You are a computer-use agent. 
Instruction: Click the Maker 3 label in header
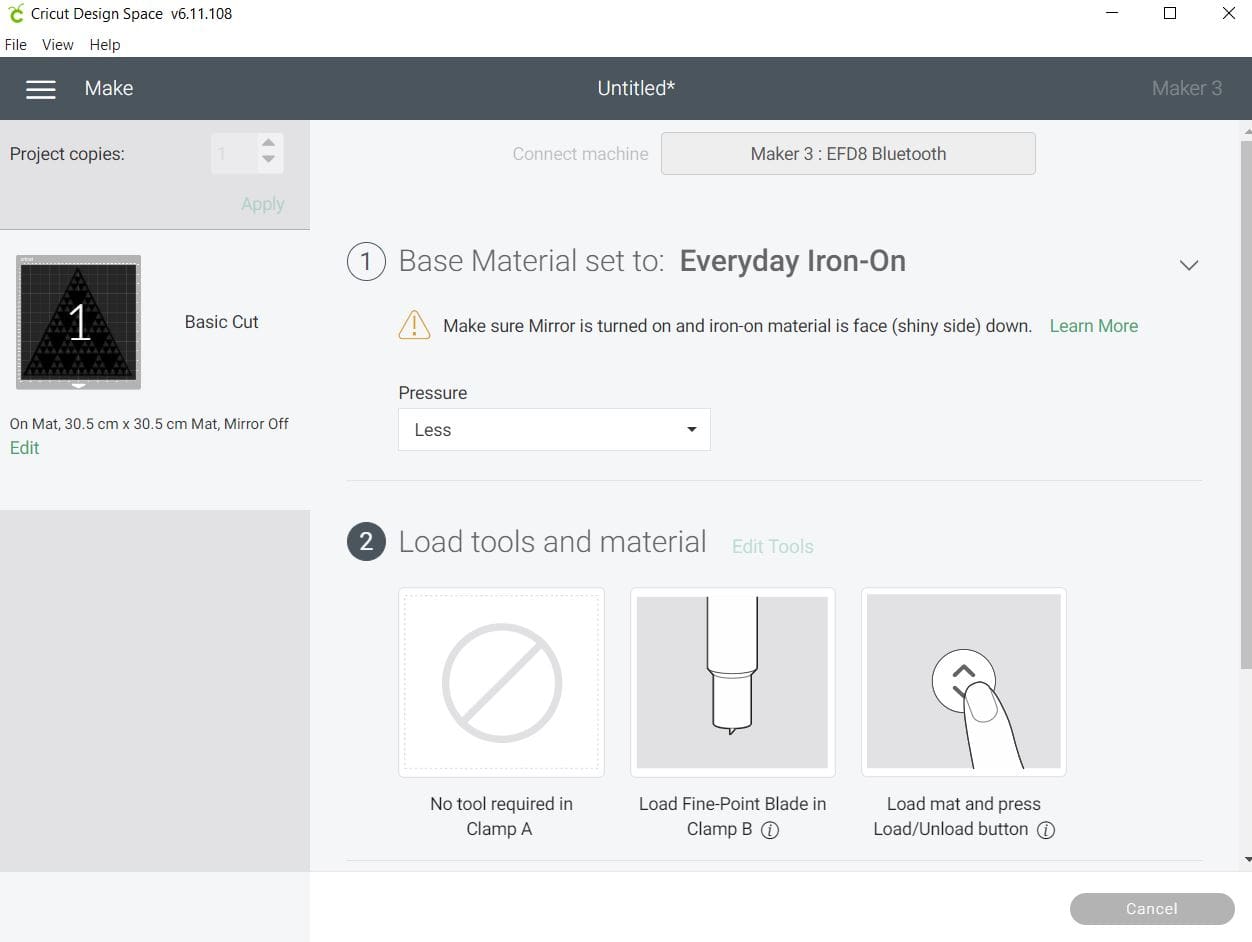[x=1187, y=89]
